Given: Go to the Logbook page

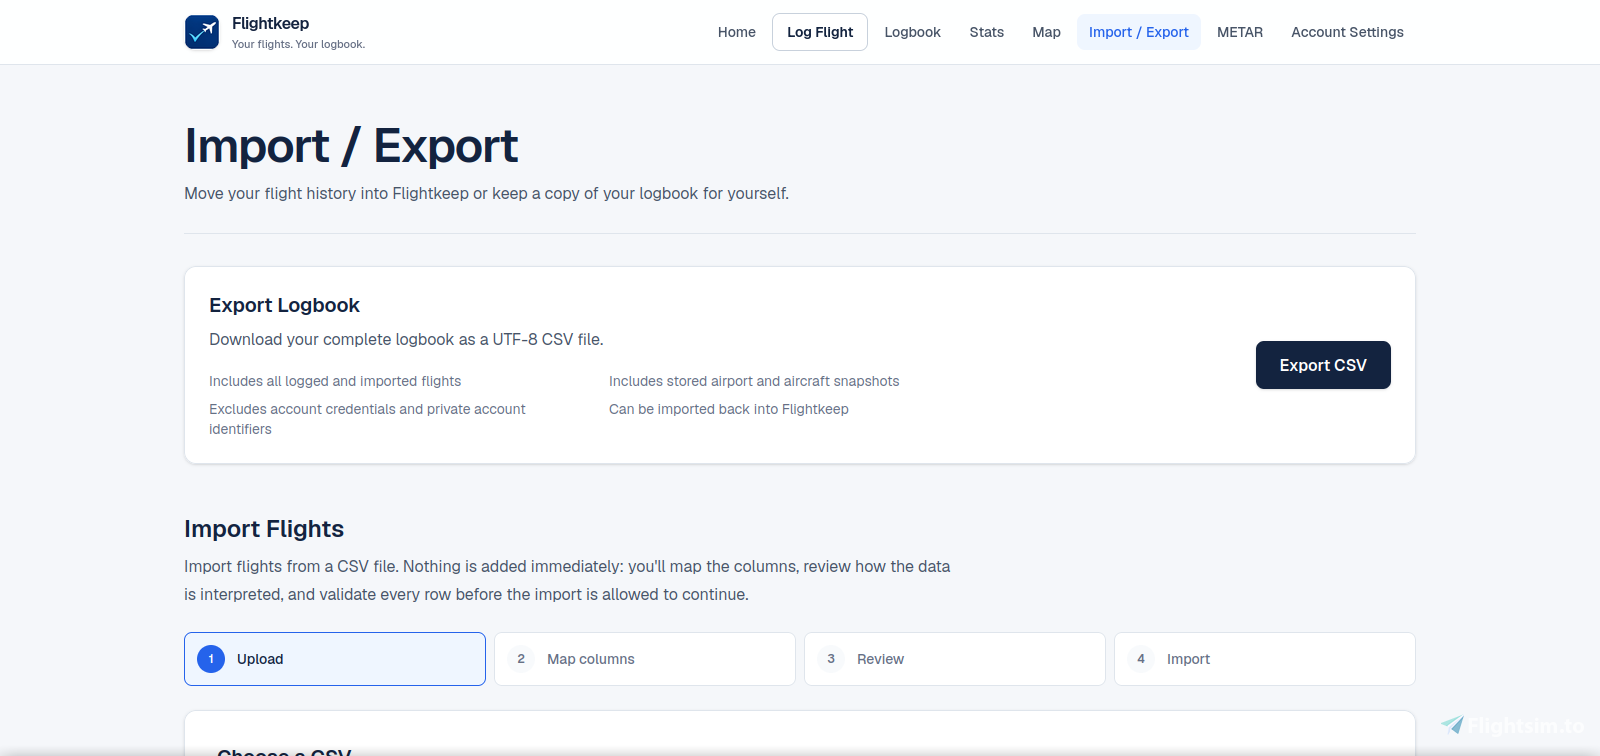Looking at the screenshot, I should pyautogui.click(x=913, y=32).
